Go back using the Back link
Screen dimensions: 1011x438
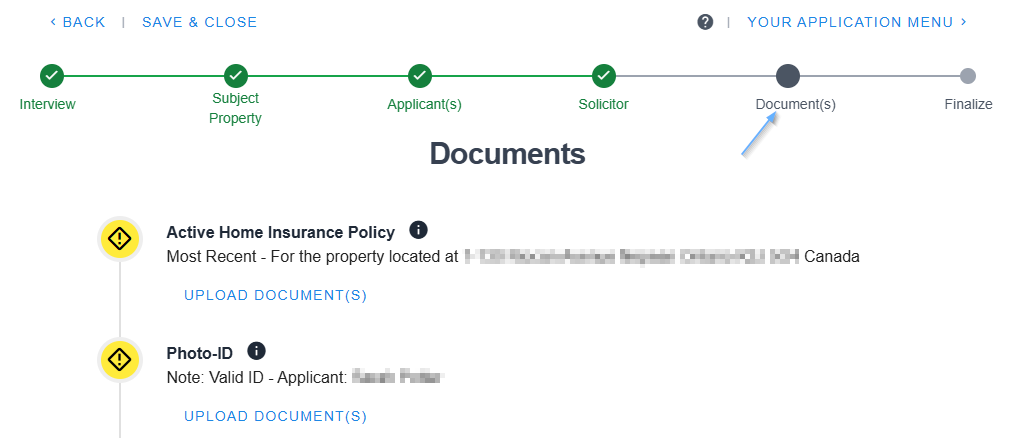pyautogui.click(x=77, y=22)
